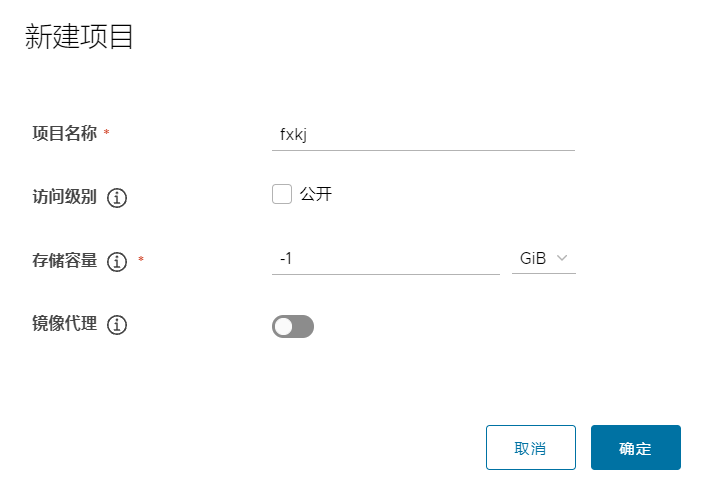Click the info icon beside 访问级别
This screenshot has width=702, height=499.
click(x=117, y=197)
